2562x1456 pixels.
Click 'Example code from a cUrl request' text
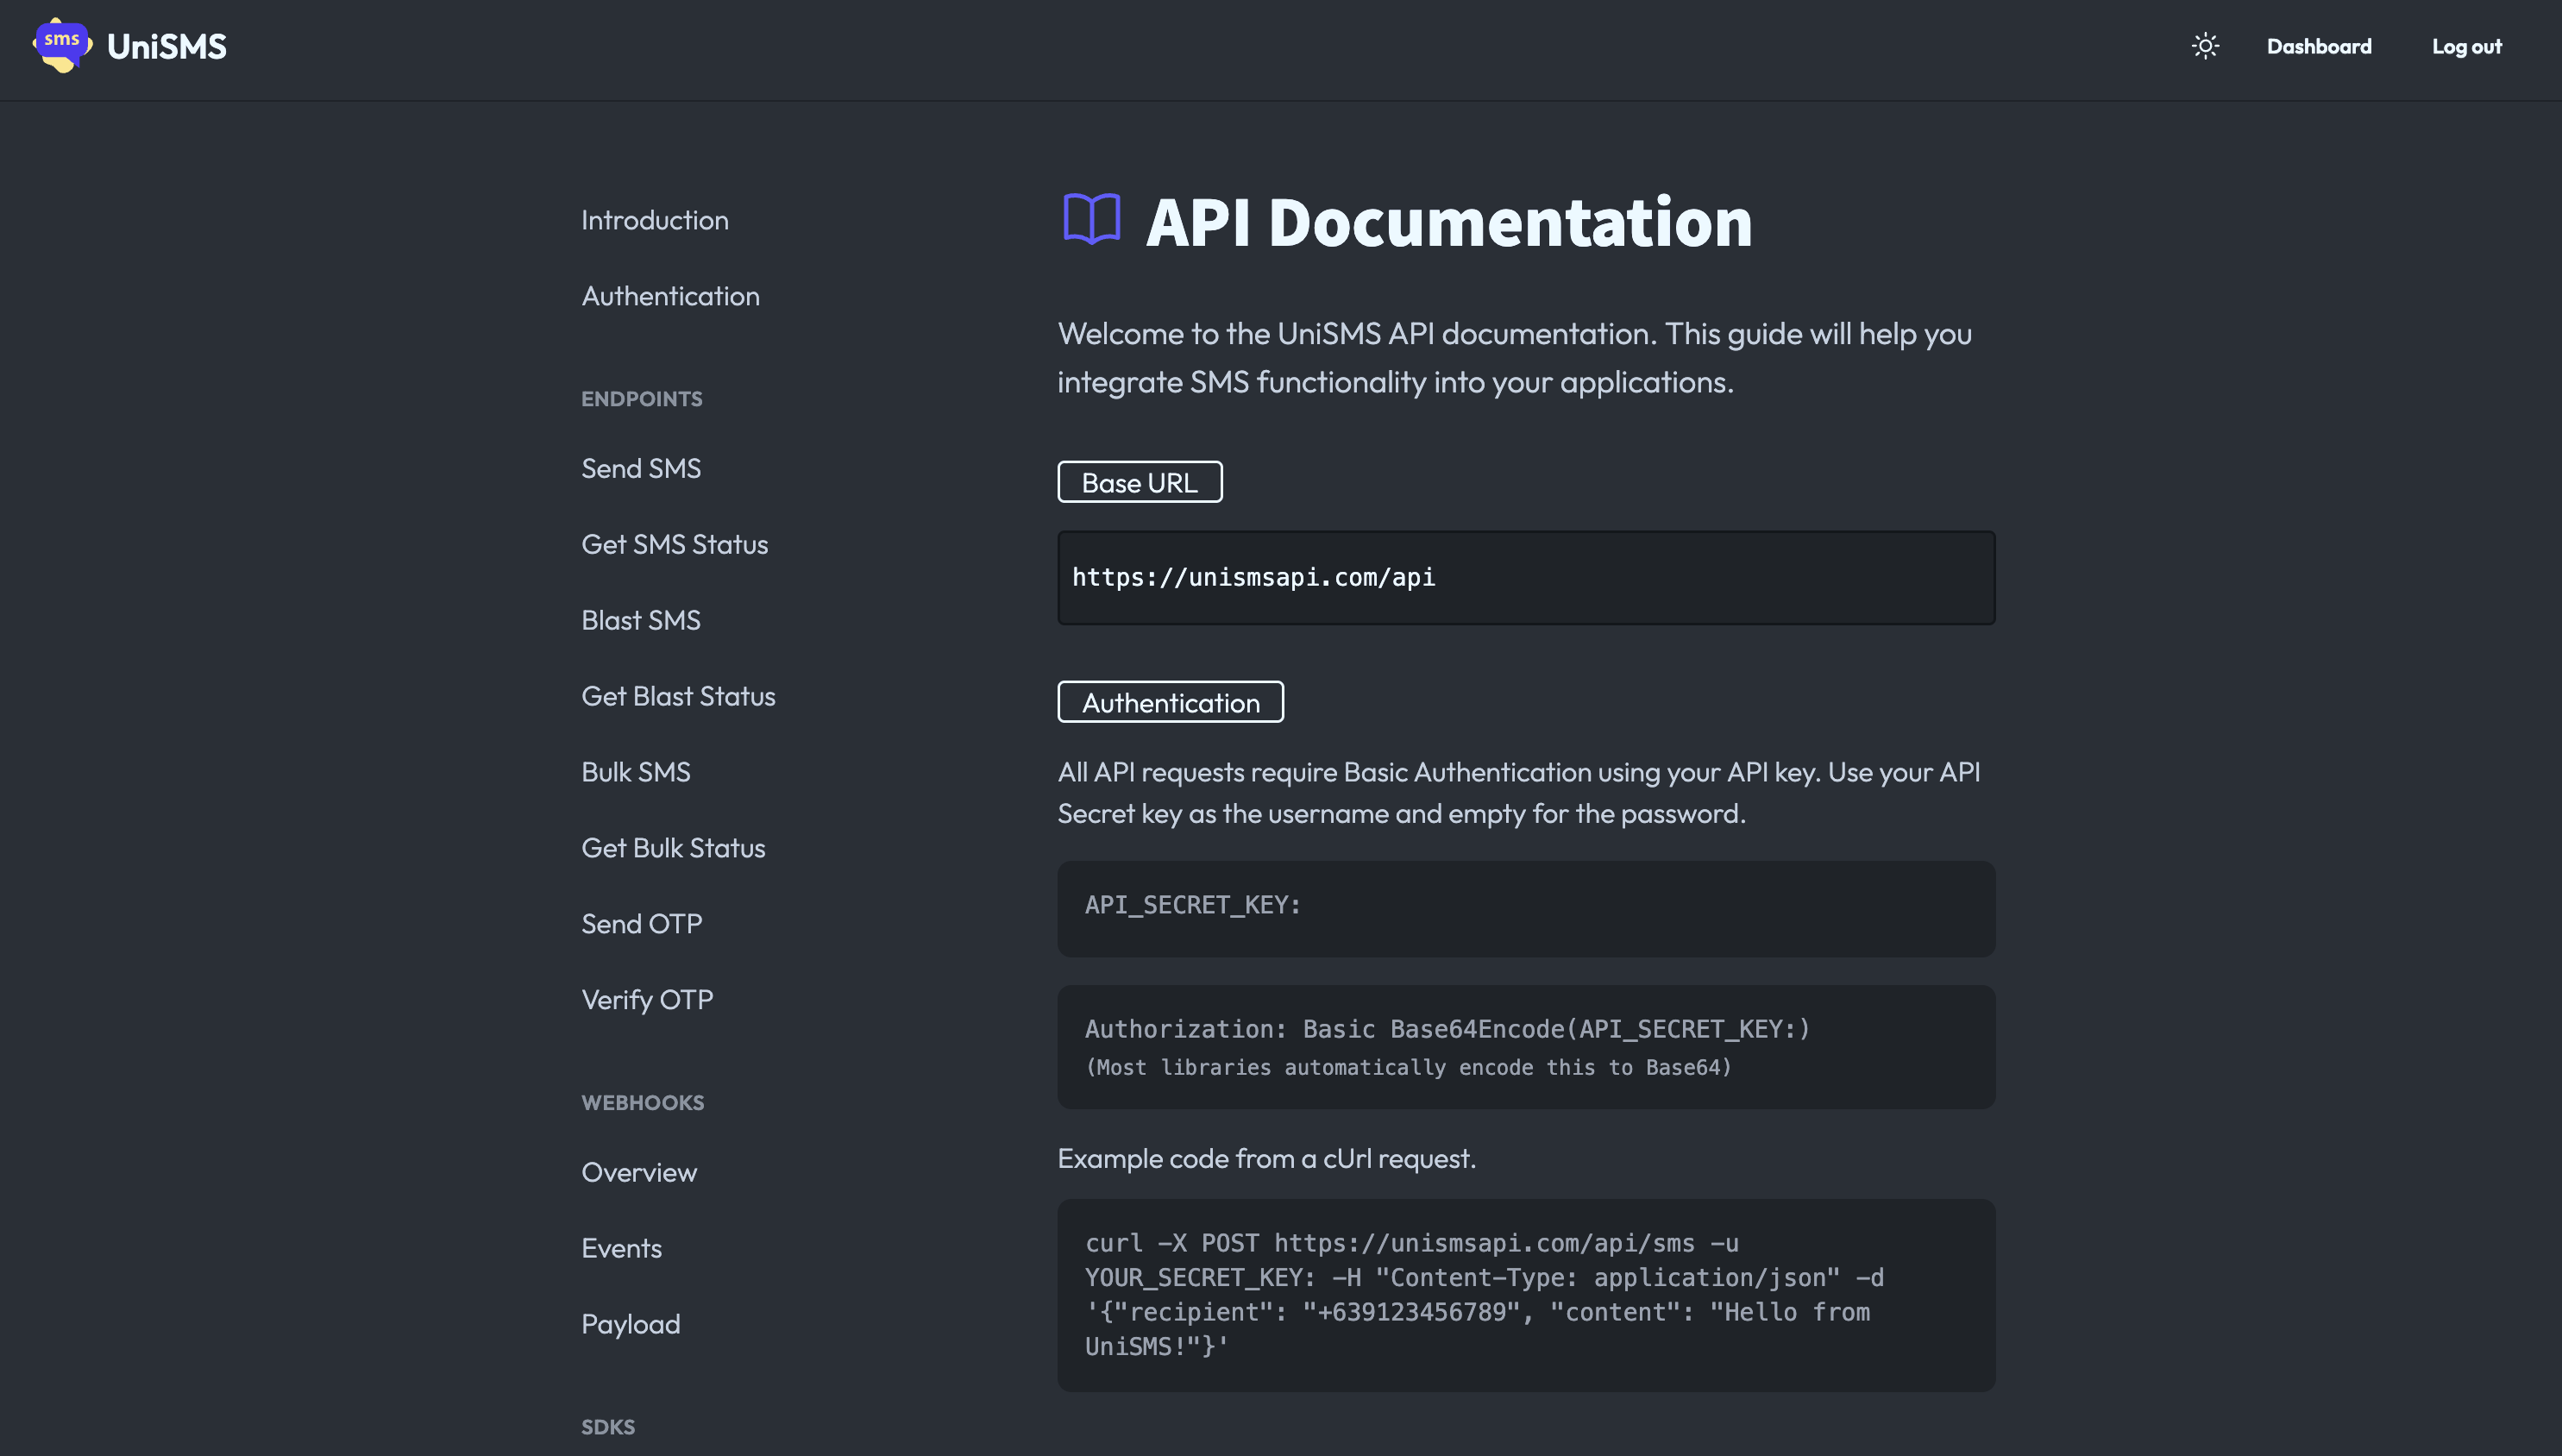click(1266, 1158)
